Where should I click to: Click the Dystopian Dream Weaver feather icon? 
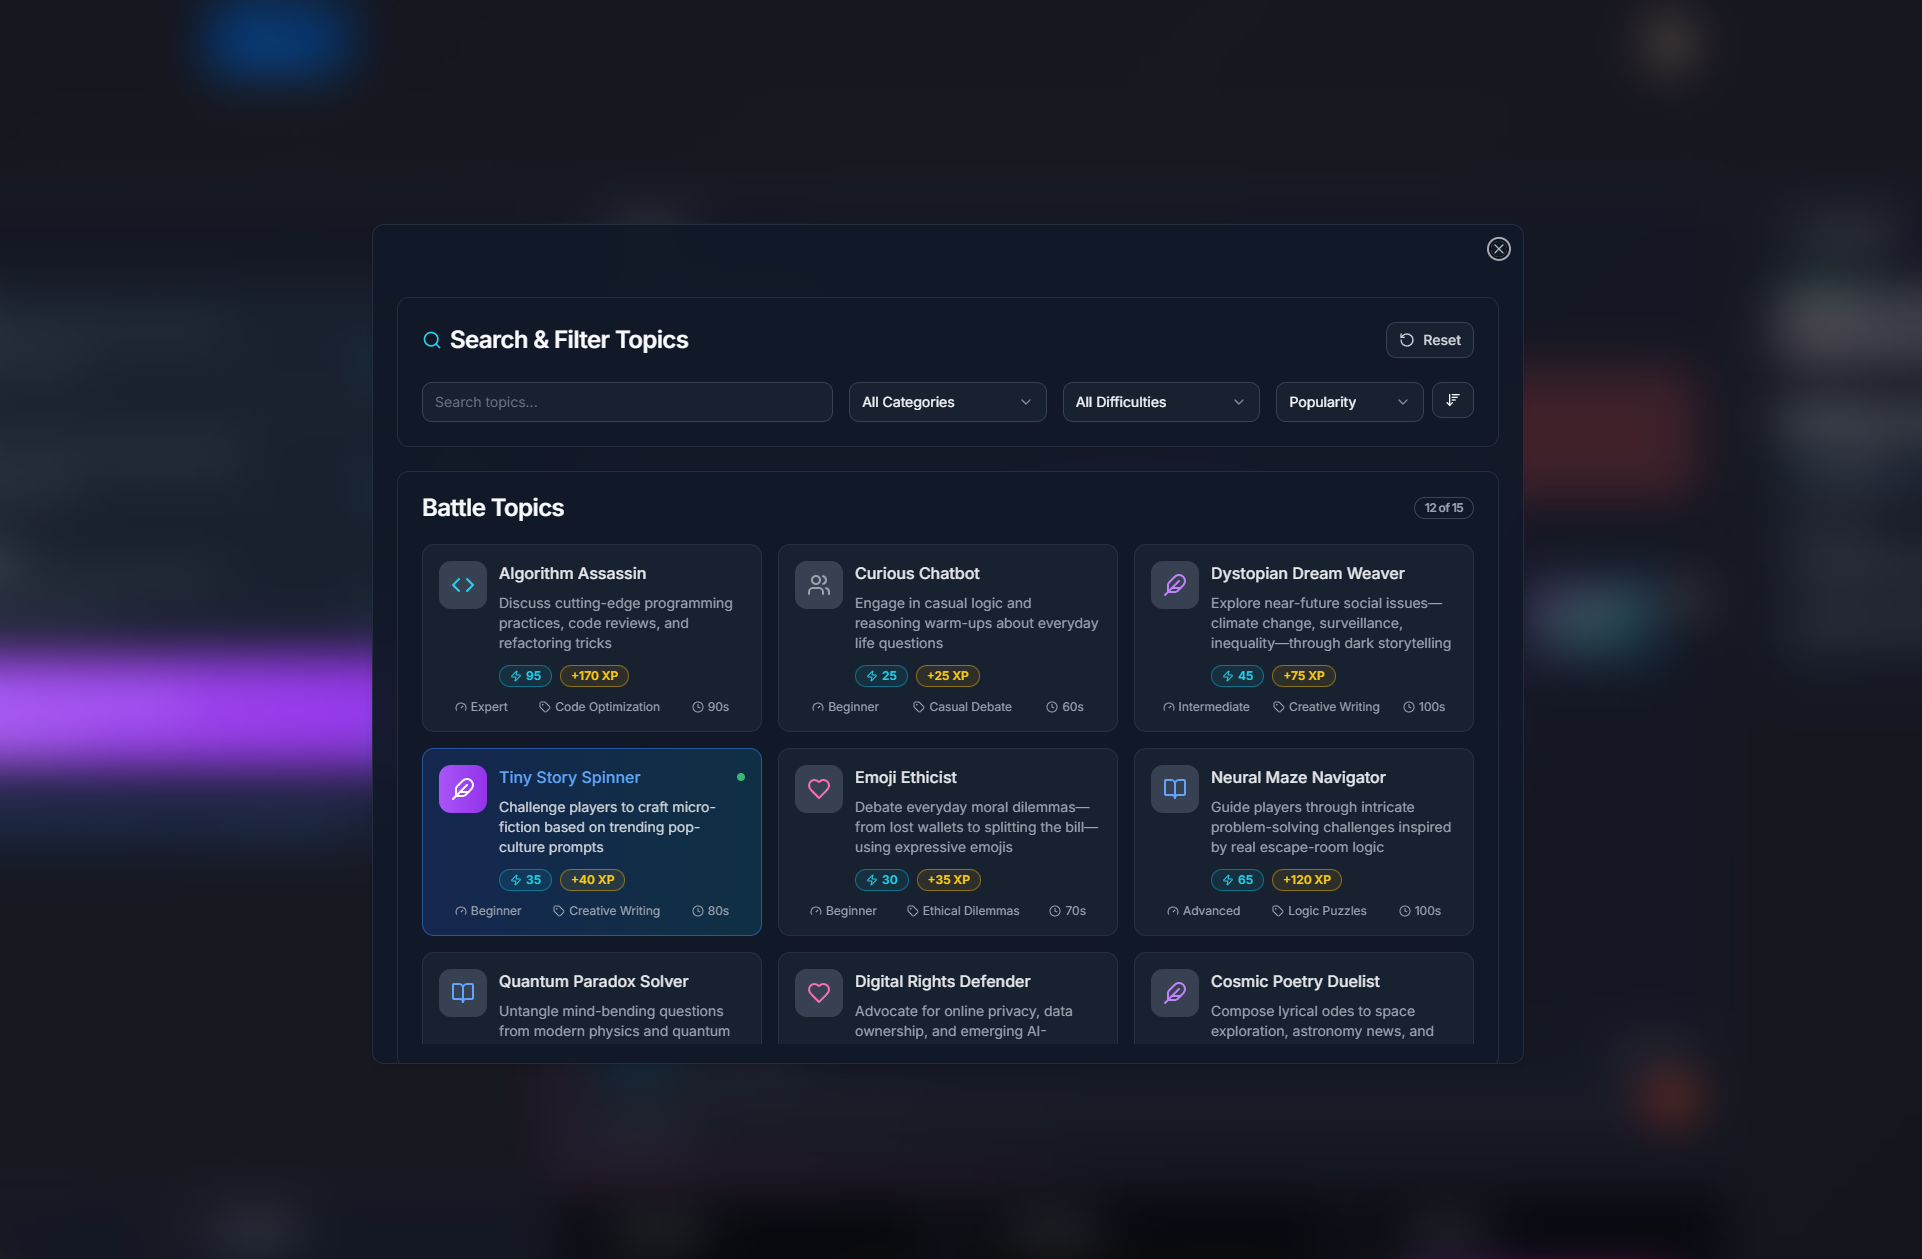pyautogui.click(x=1174, y=585)
